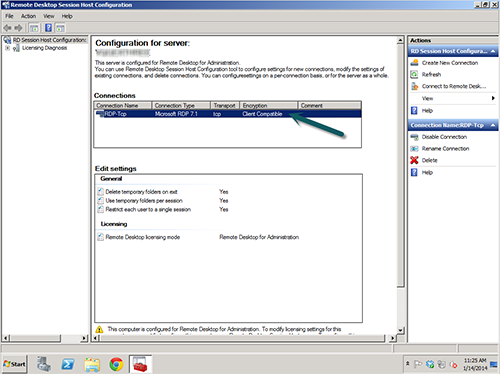Click the vertical scrollbar down arrow

[401, 330]
